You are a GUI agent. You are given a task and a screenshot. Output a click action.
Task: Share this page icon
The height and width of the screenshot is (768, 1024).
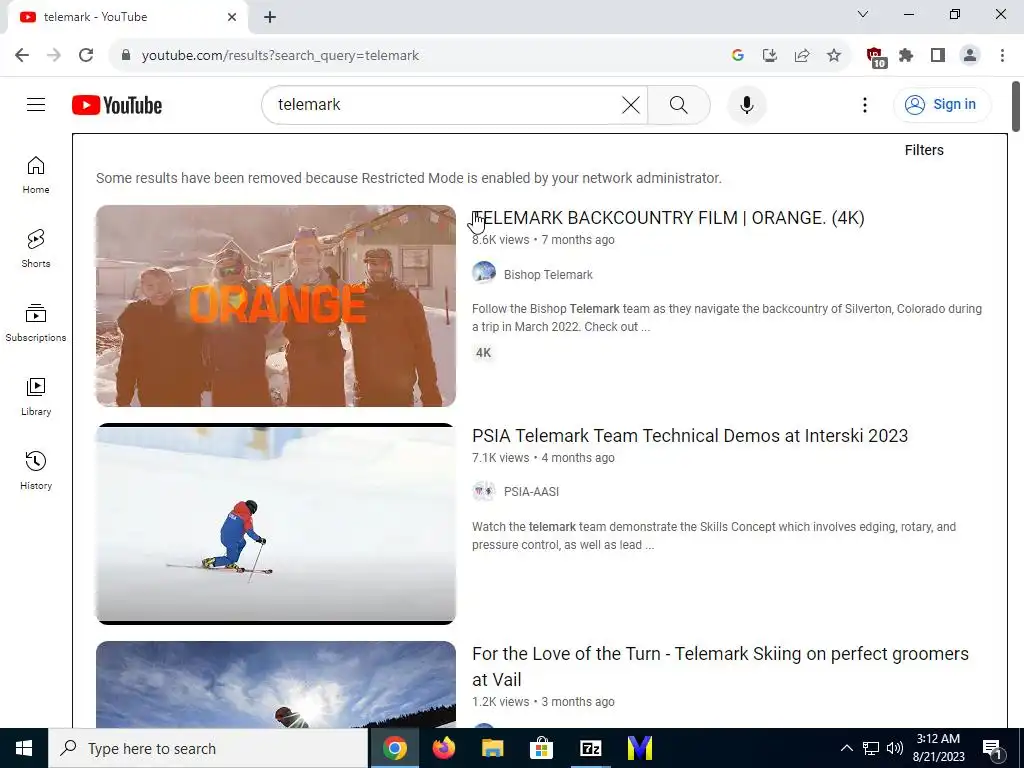coord(802,56)
